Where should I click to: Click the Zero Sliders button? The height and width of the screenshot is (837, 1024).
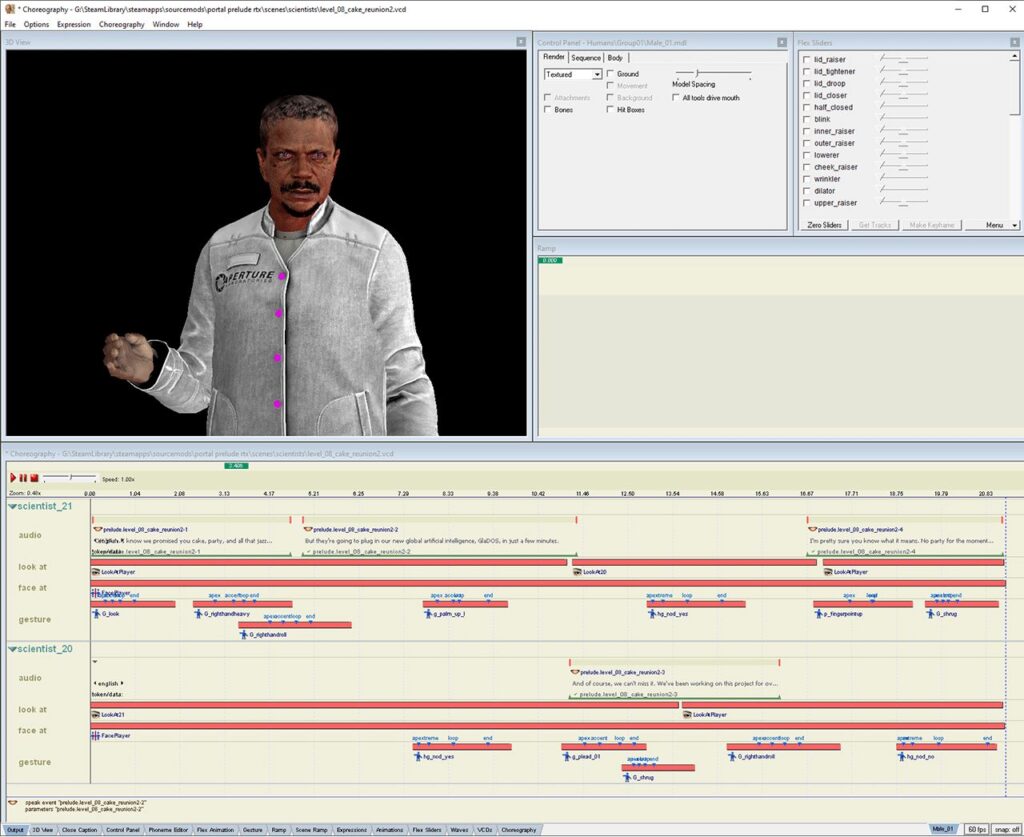tap(825, 225)
